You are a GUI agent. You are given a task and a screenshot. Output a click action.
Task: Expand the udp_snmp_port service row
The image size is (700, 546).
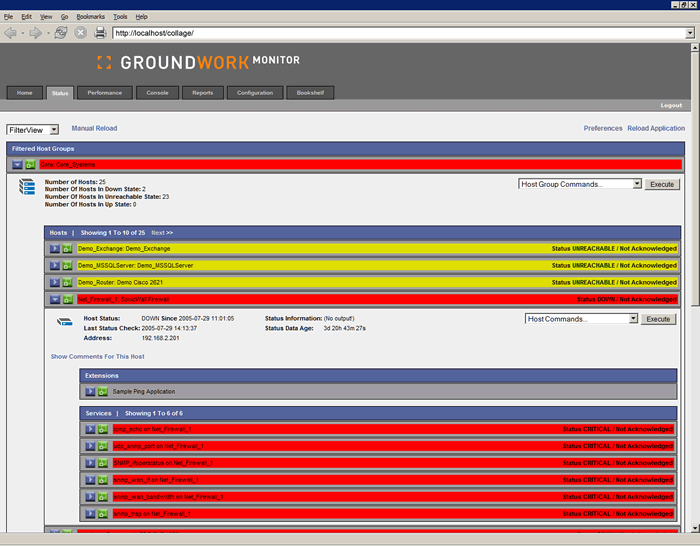point(90,446)
